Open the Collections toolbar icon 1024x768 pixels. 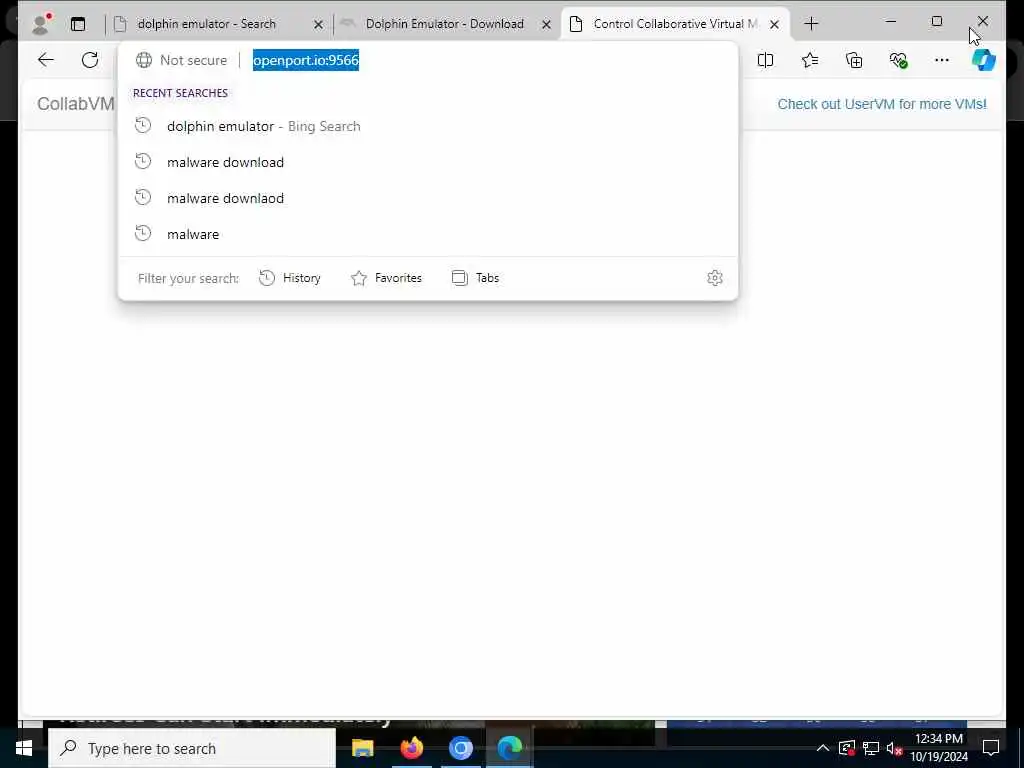854,60
